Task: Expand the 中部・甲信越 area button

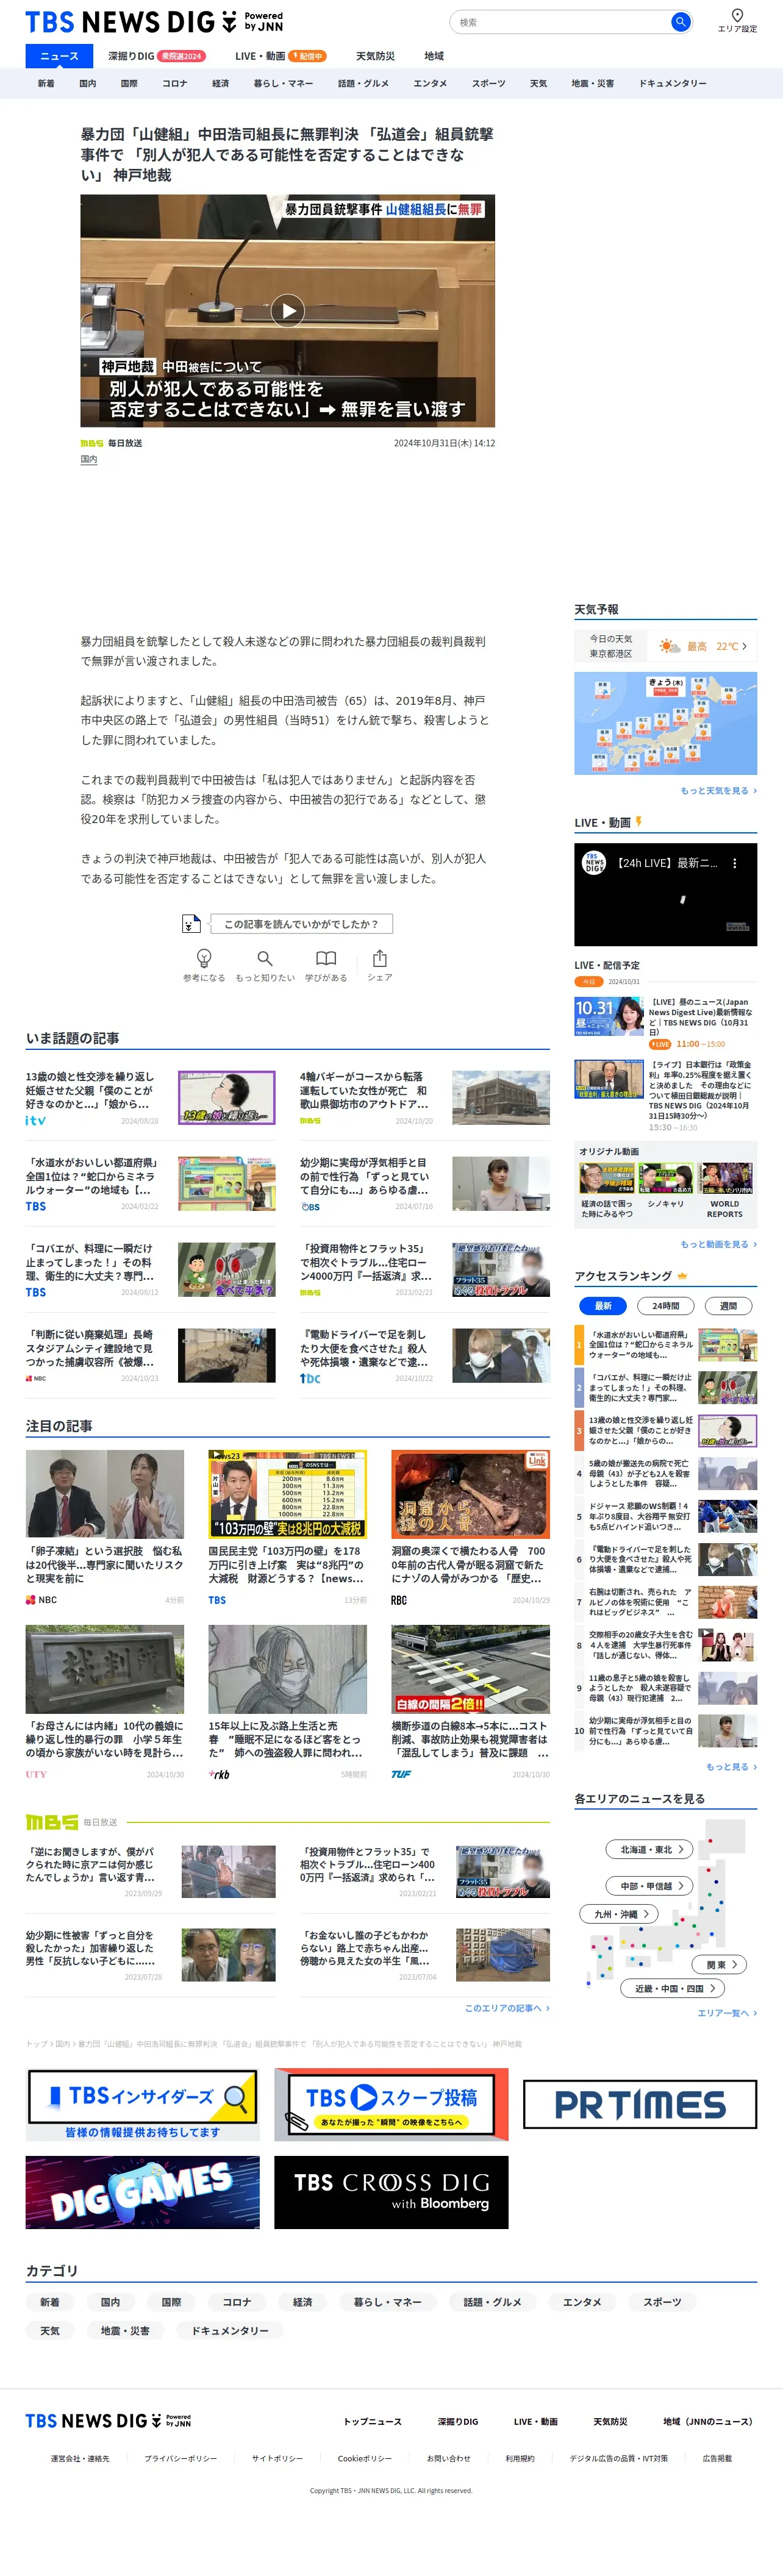Action: tap(650, 1885)
